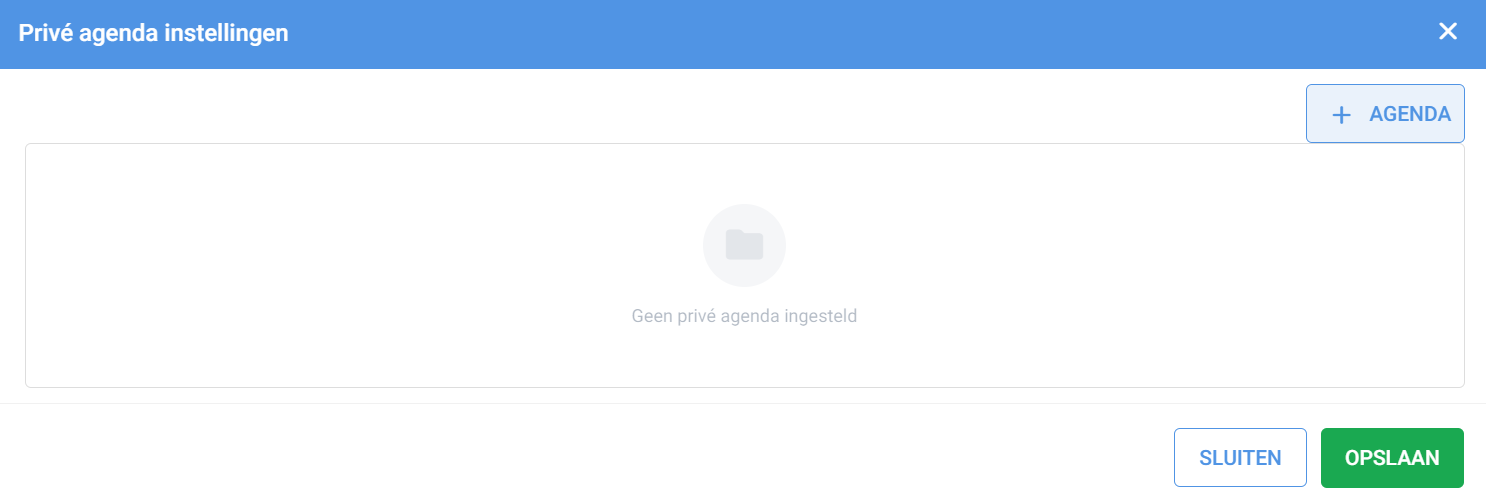Click the plus icon beside AGENDA
This screenshot has height=503, width=1486.
[x=1341, y=115]
